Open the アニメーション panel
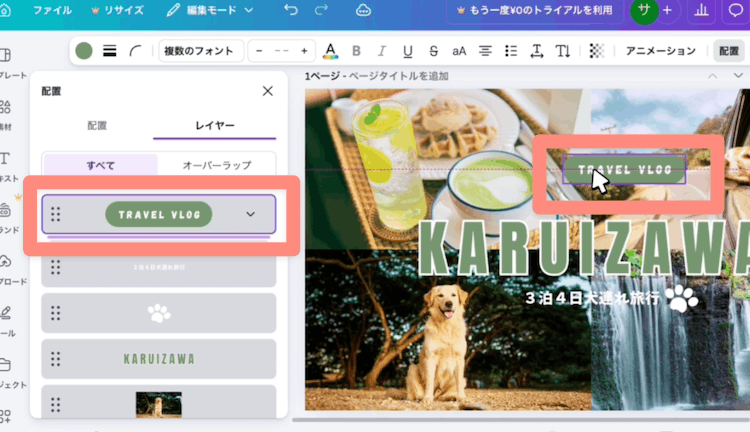The height and width of the screenshot is (432, 750). tap(661, 51)
